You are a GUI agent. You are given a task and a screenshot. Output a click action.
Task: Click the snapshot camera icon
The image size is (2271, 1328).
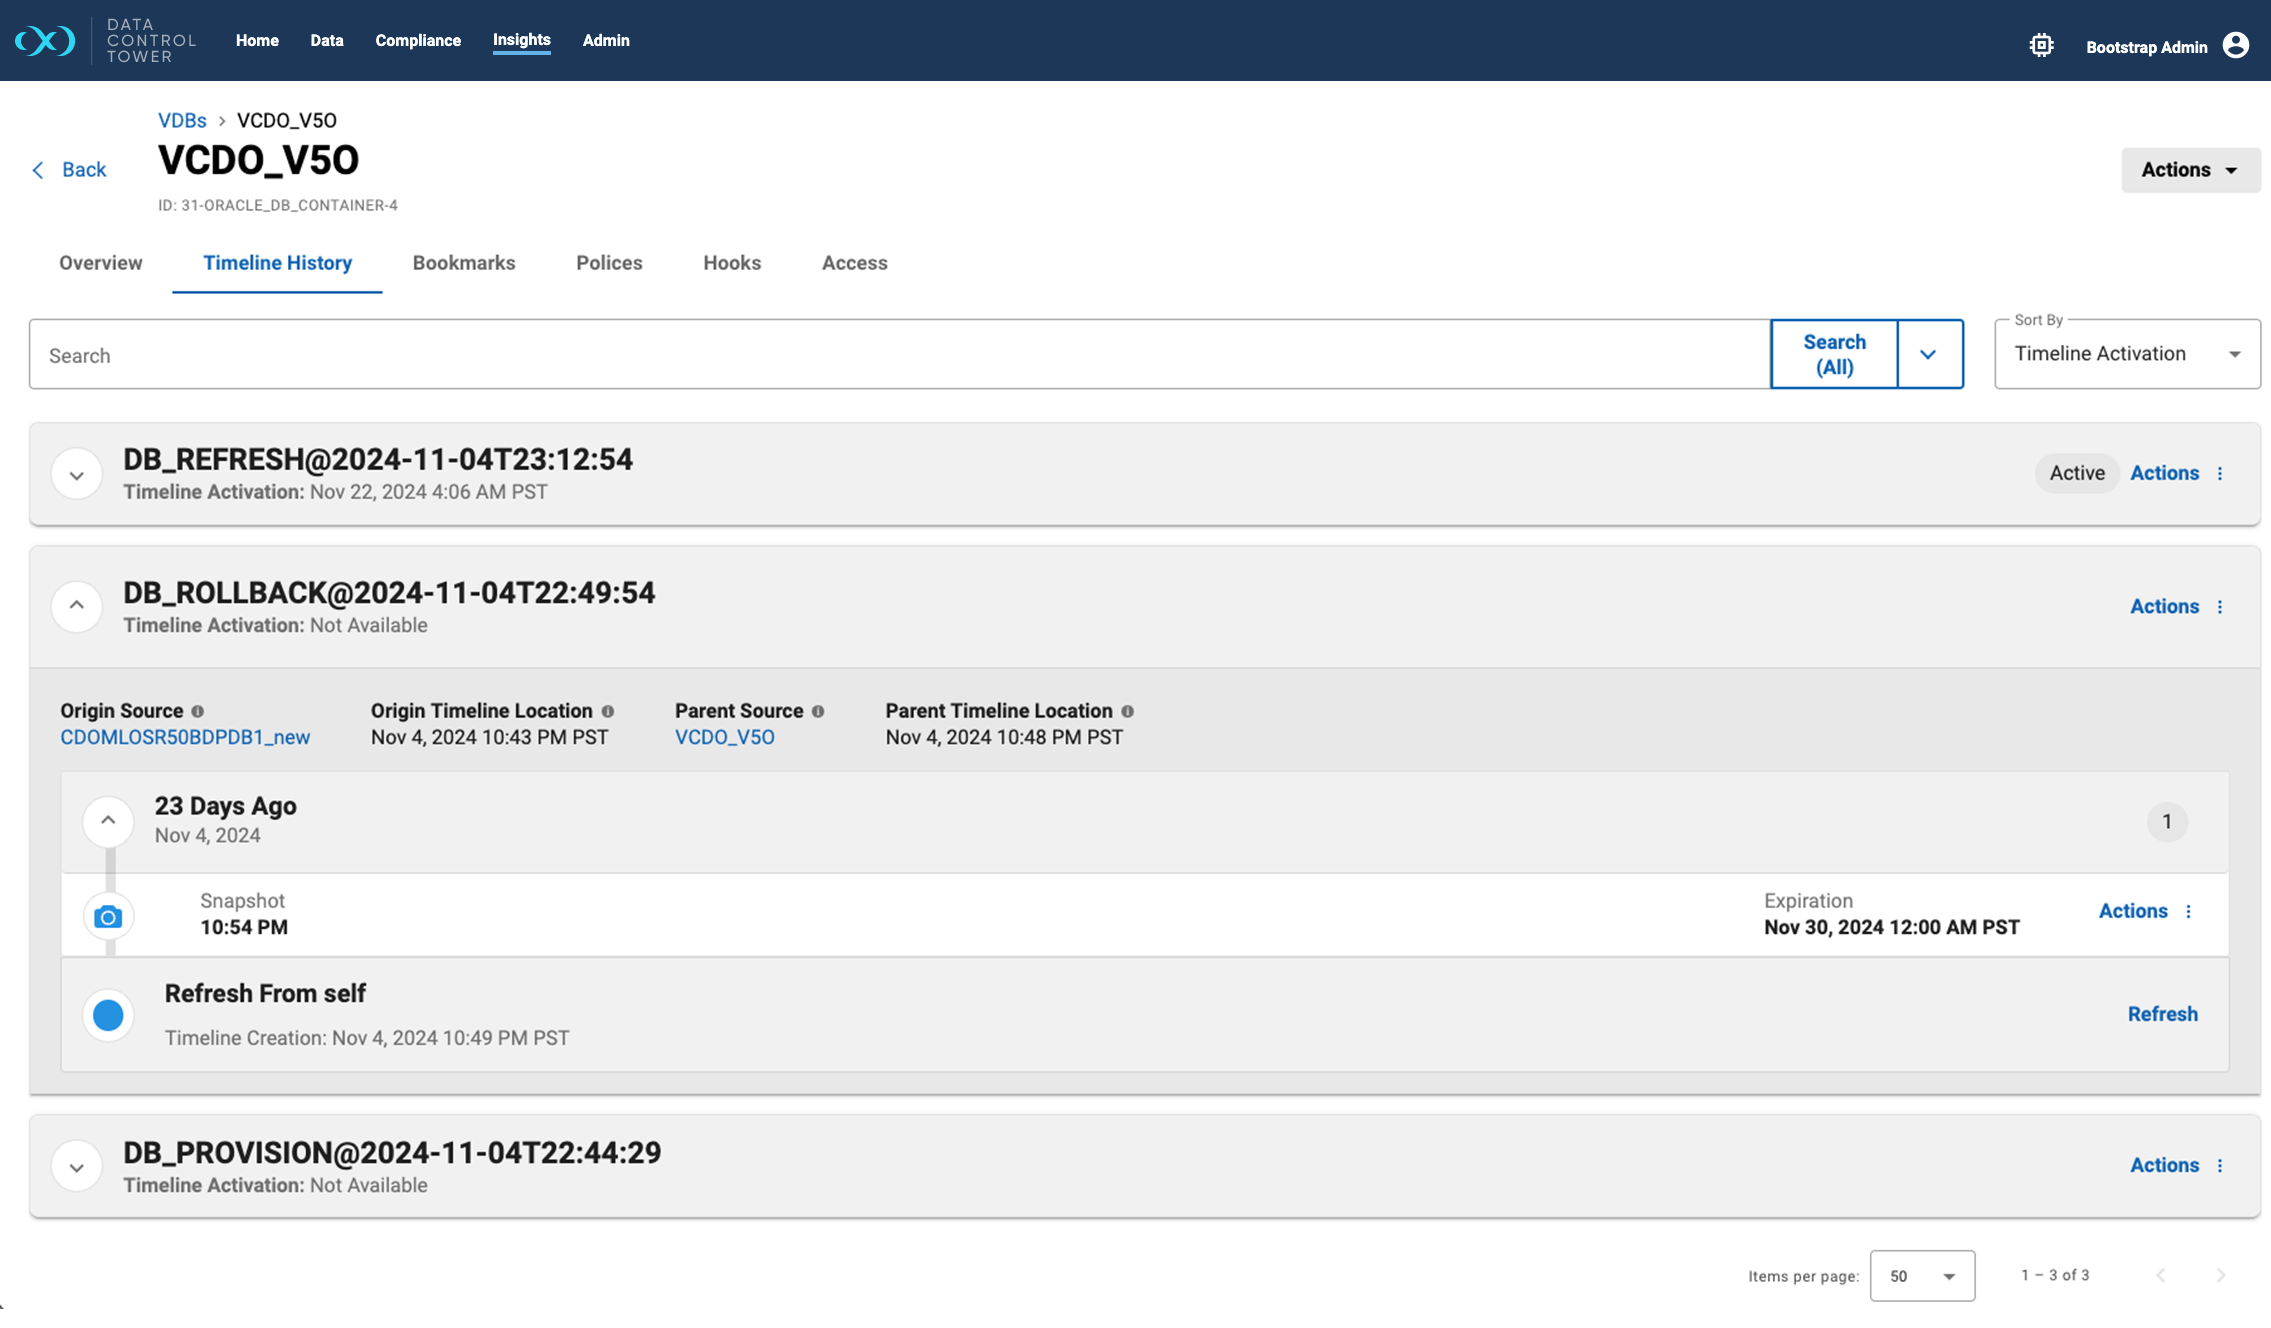(x=107, y=915)
